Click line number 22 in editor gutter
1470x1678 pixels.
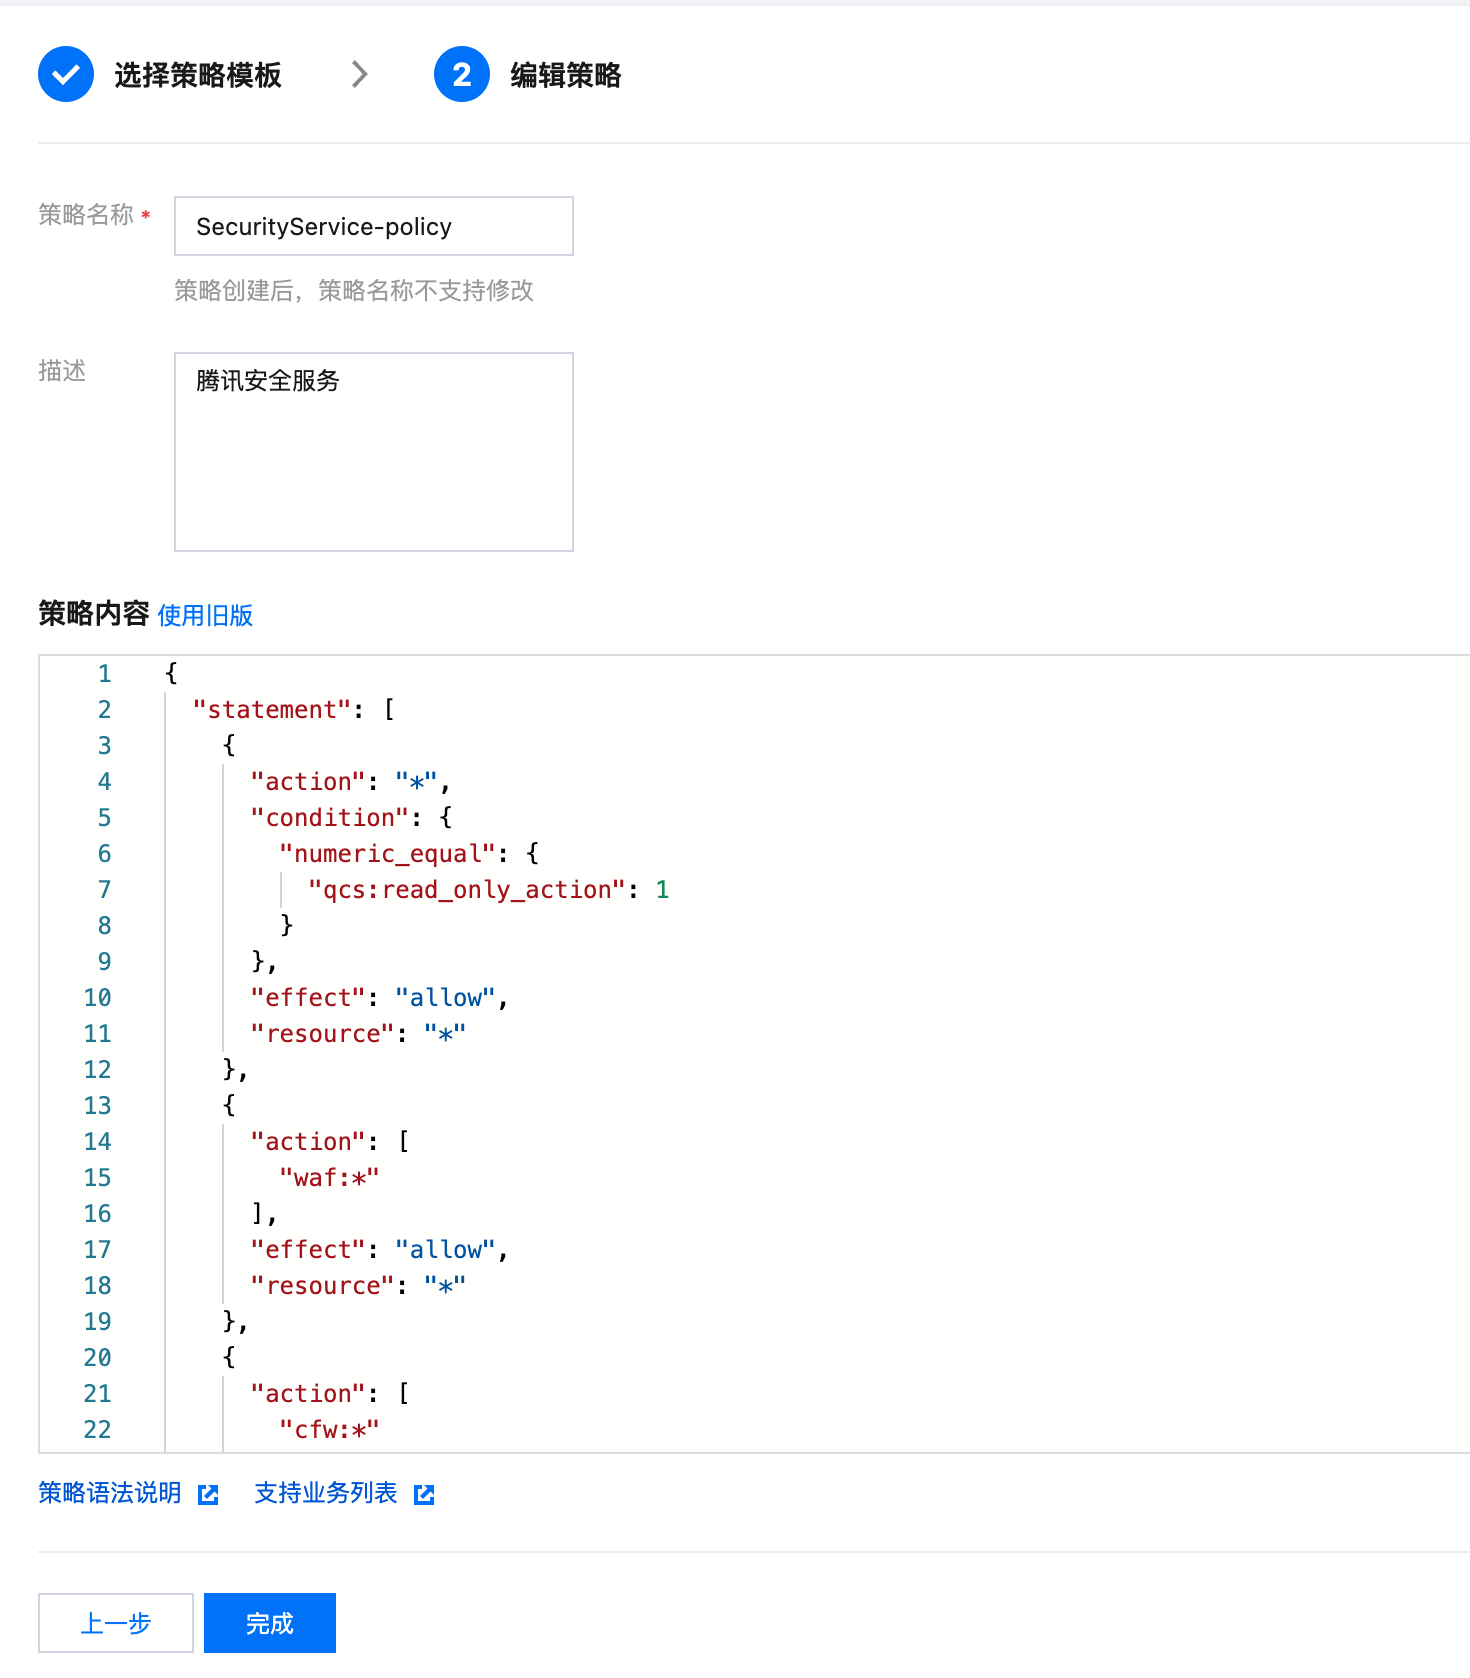coord(97,1430)
